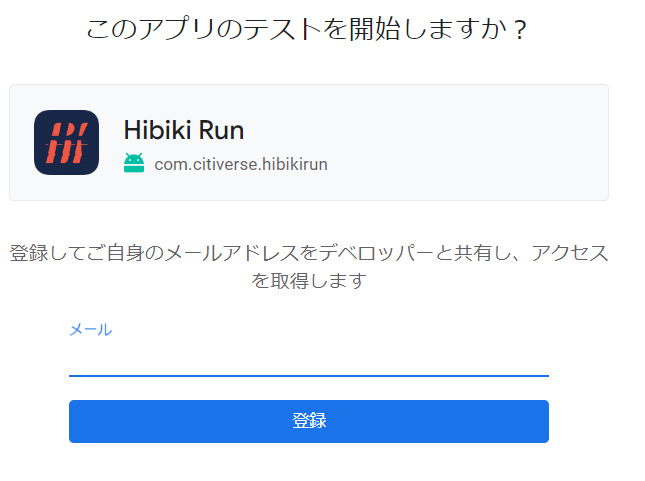
Task: Click the blue underline of the mail field
Action: [x=309, y=376]
